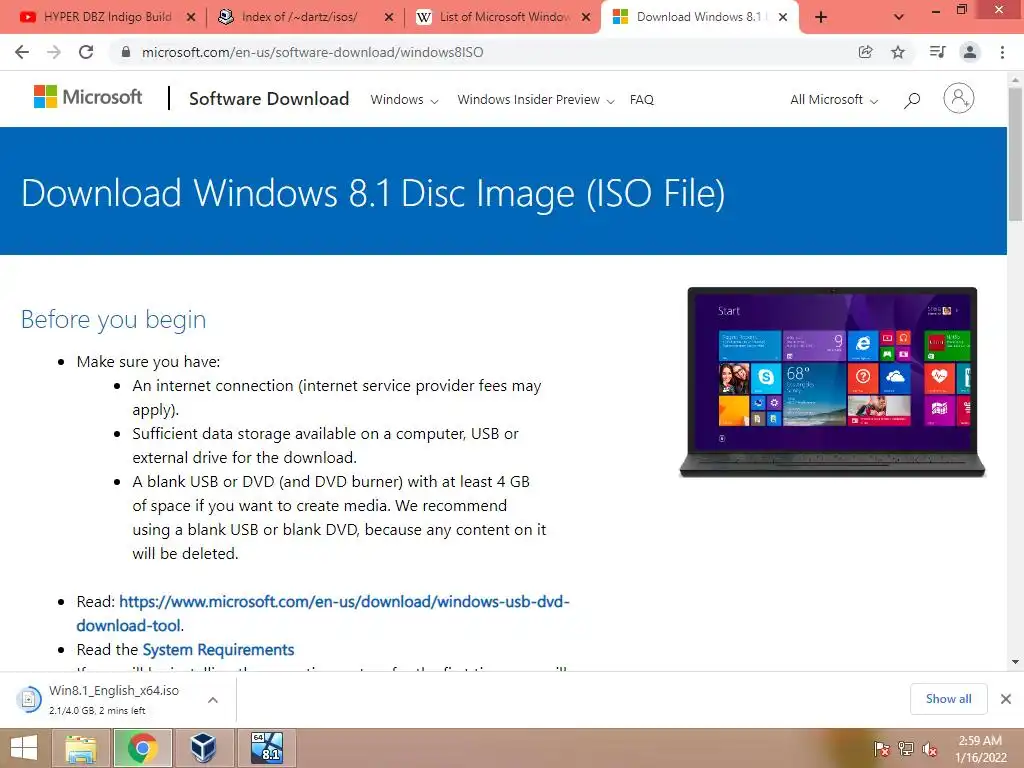Switch to the Index of /~dartz/isos/ tab
Screen dimensions: 1024x768
pyautogui.click(x=299, y=18)
